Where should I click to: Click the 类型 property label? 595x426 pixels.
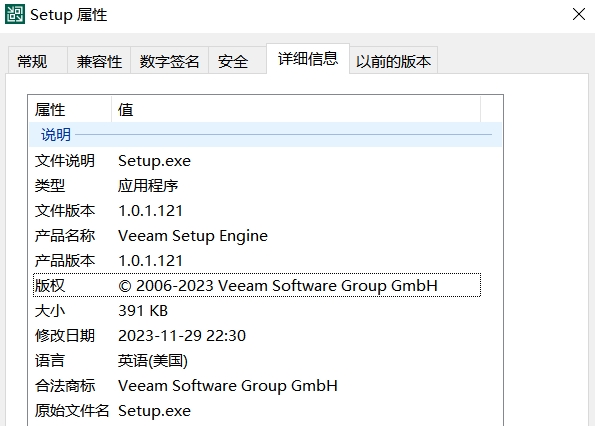point(50,186)
